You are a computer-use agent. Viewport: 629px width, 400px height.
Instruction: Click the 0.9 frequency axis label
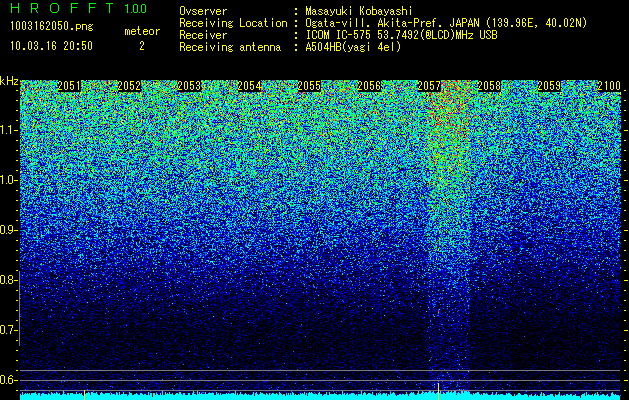point(8,230)
